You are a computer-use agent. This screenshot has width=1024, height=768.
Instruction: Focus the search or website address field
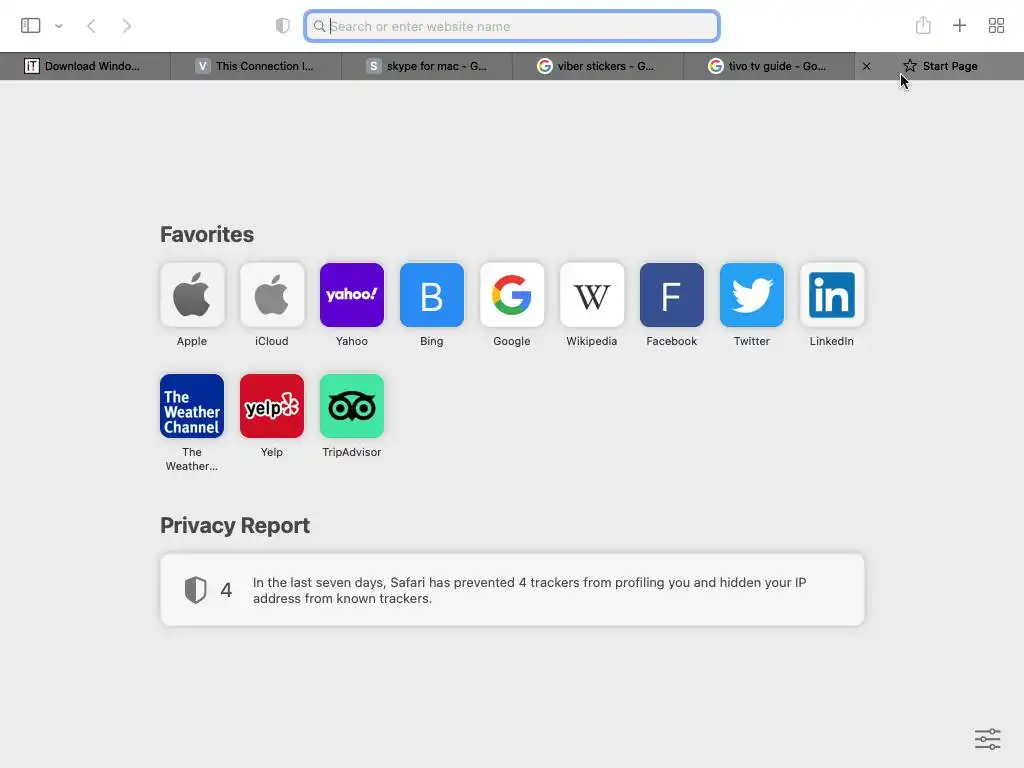(x=512, y=26)
